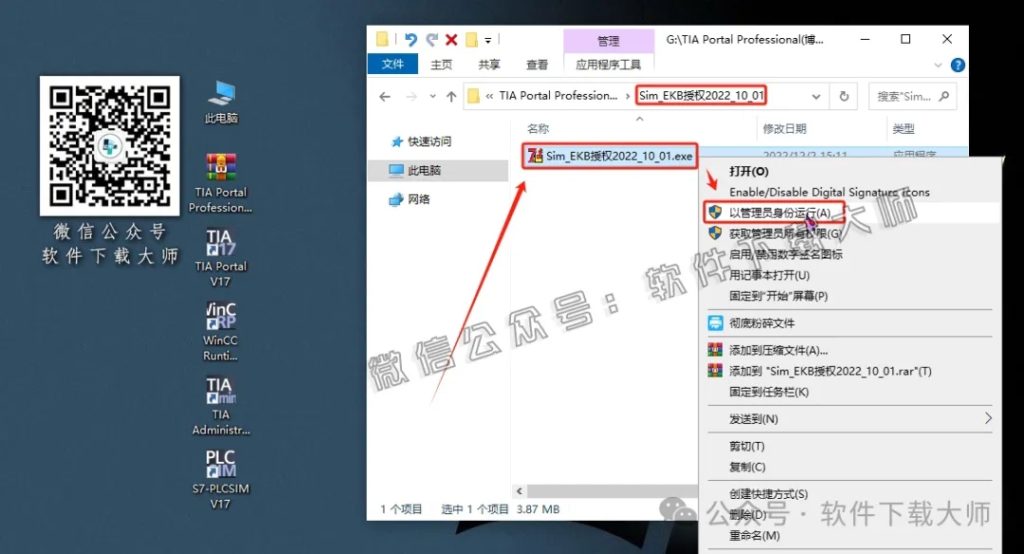Choose 创建快捷方式(S) in the context menu
The height and width of the screenshot is (554, 1024).
[768, 494]
